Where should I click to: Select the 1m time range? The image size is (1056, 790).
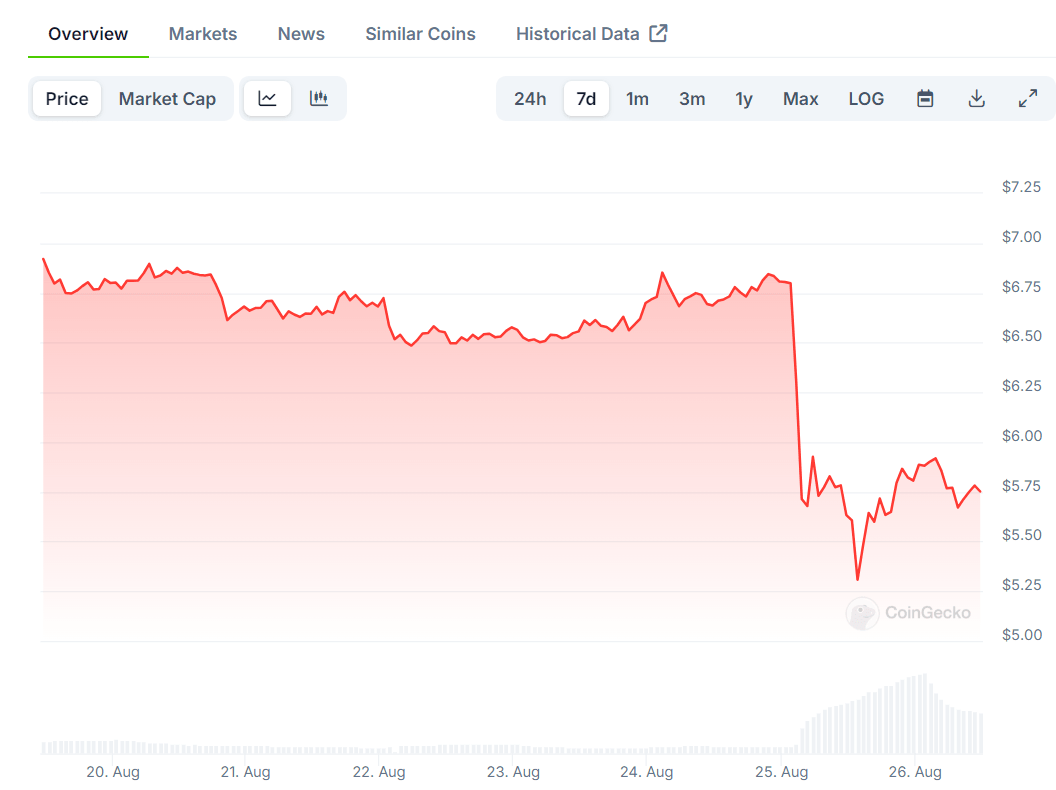coord(637,98)
